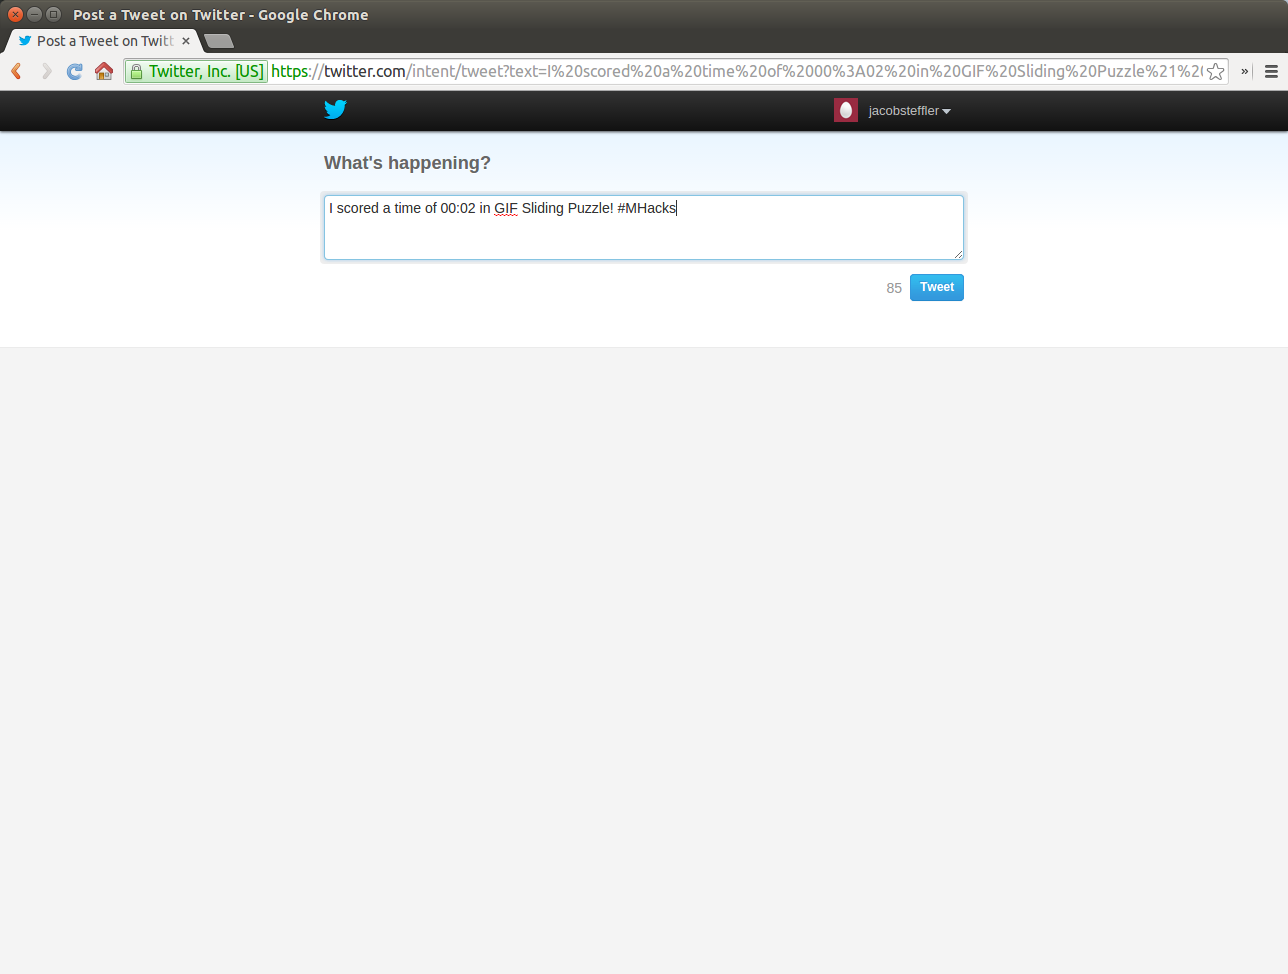The height and width of the screenshot is (974, 1288).
Task: Click the Twitter favicon on the tab
Action: (25, 41)
